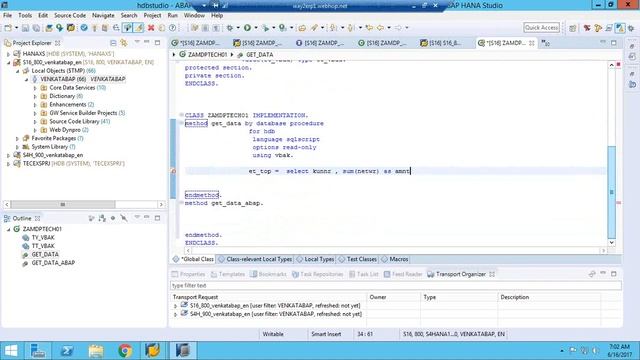The image size is (640, 360).
Task: Select GET_DATA_ABAP in the Outline
Action: [x=53, y=263]
